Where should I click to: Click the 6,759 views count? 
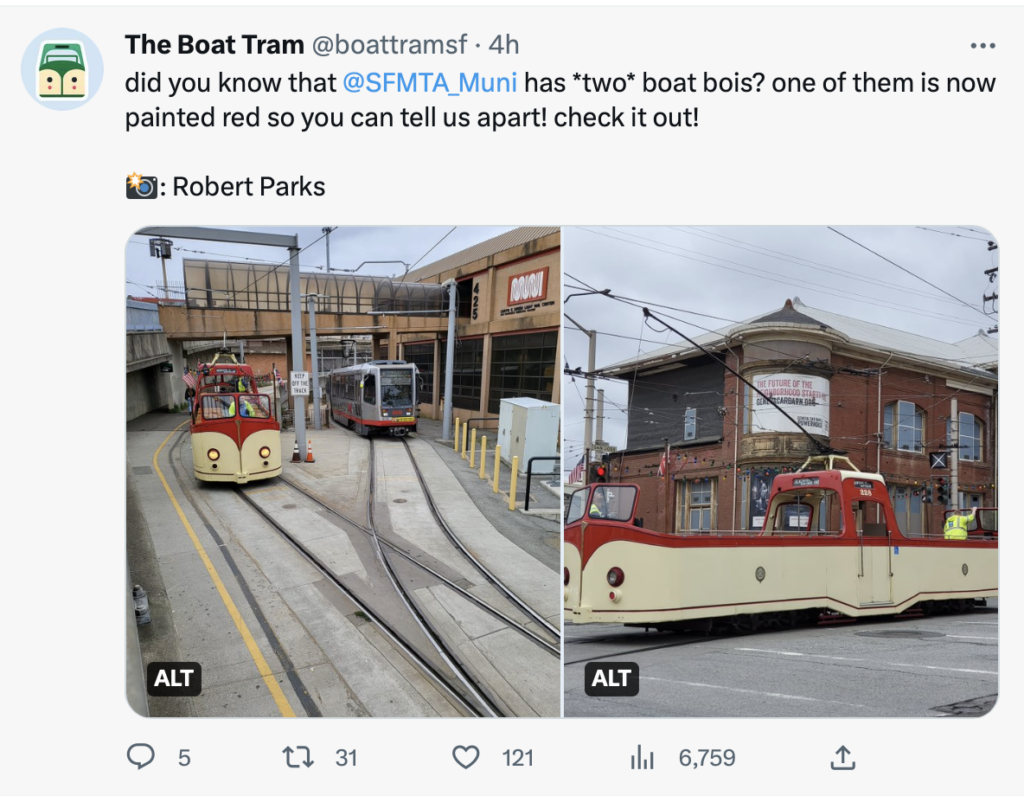(707, 758)
